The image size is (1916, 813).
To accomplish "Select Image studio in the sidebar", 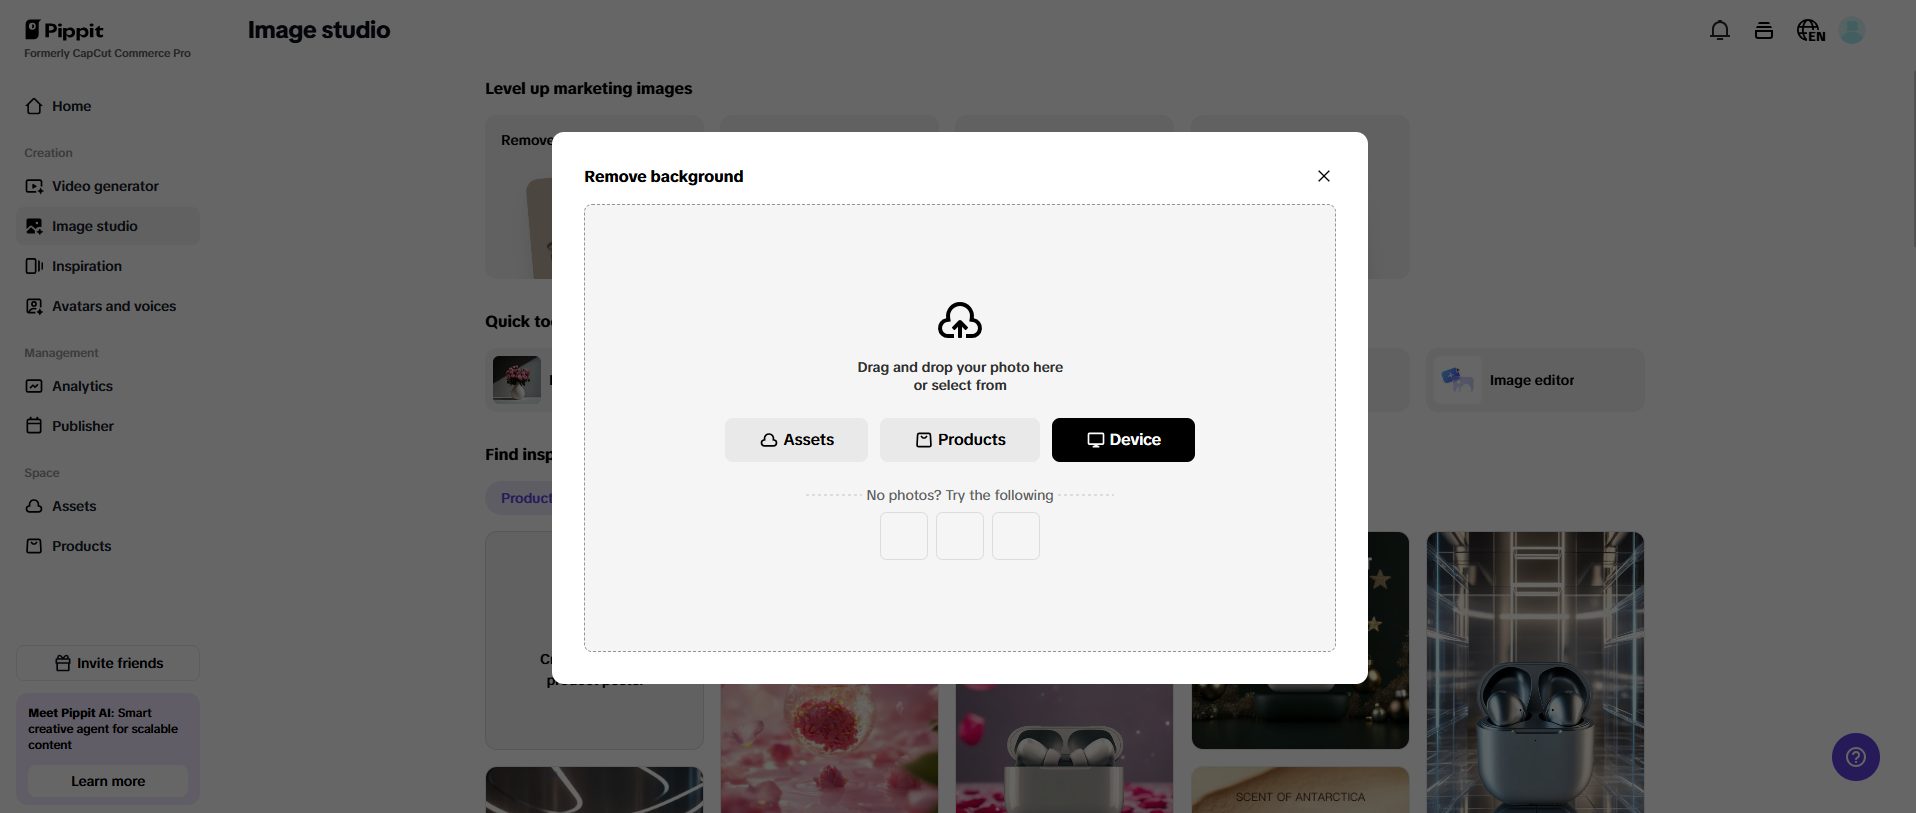I will pos(108,226).
